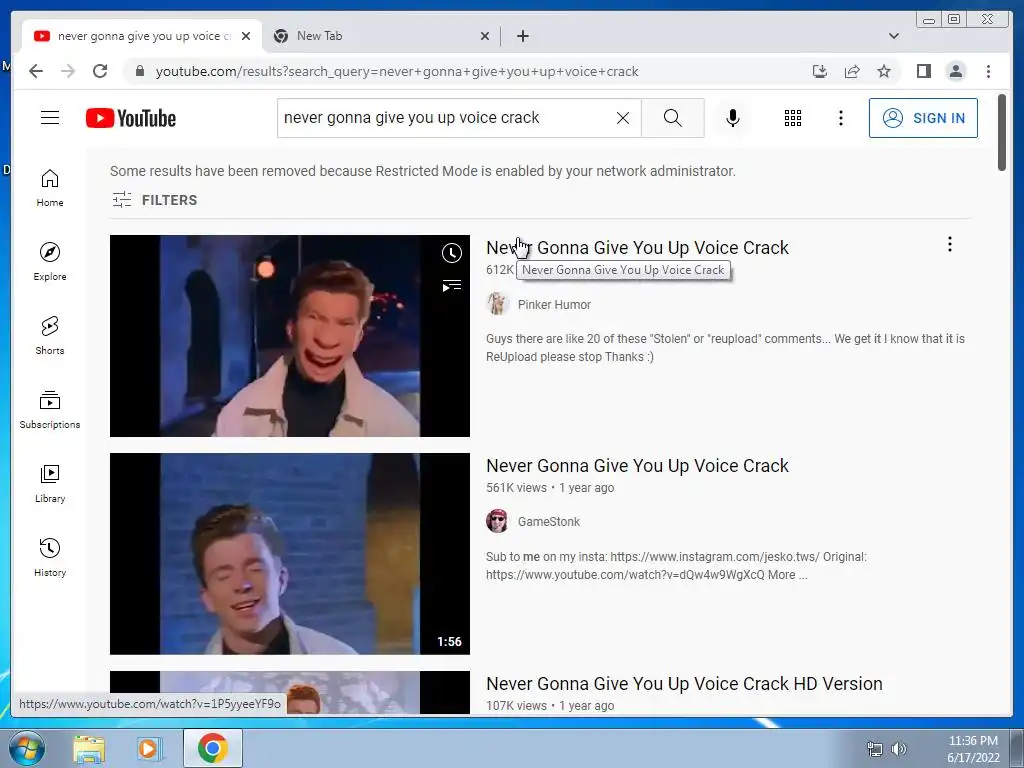
Task: Expand the search FILTERS options
Action: click(x=154, y=200)
